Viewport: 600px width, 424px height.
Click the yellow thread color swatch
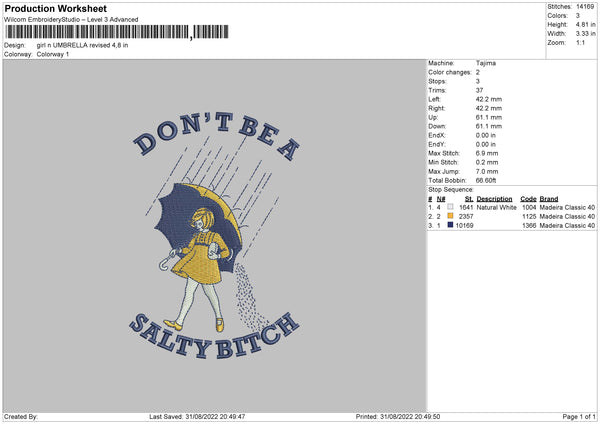(x=450, y=216)
